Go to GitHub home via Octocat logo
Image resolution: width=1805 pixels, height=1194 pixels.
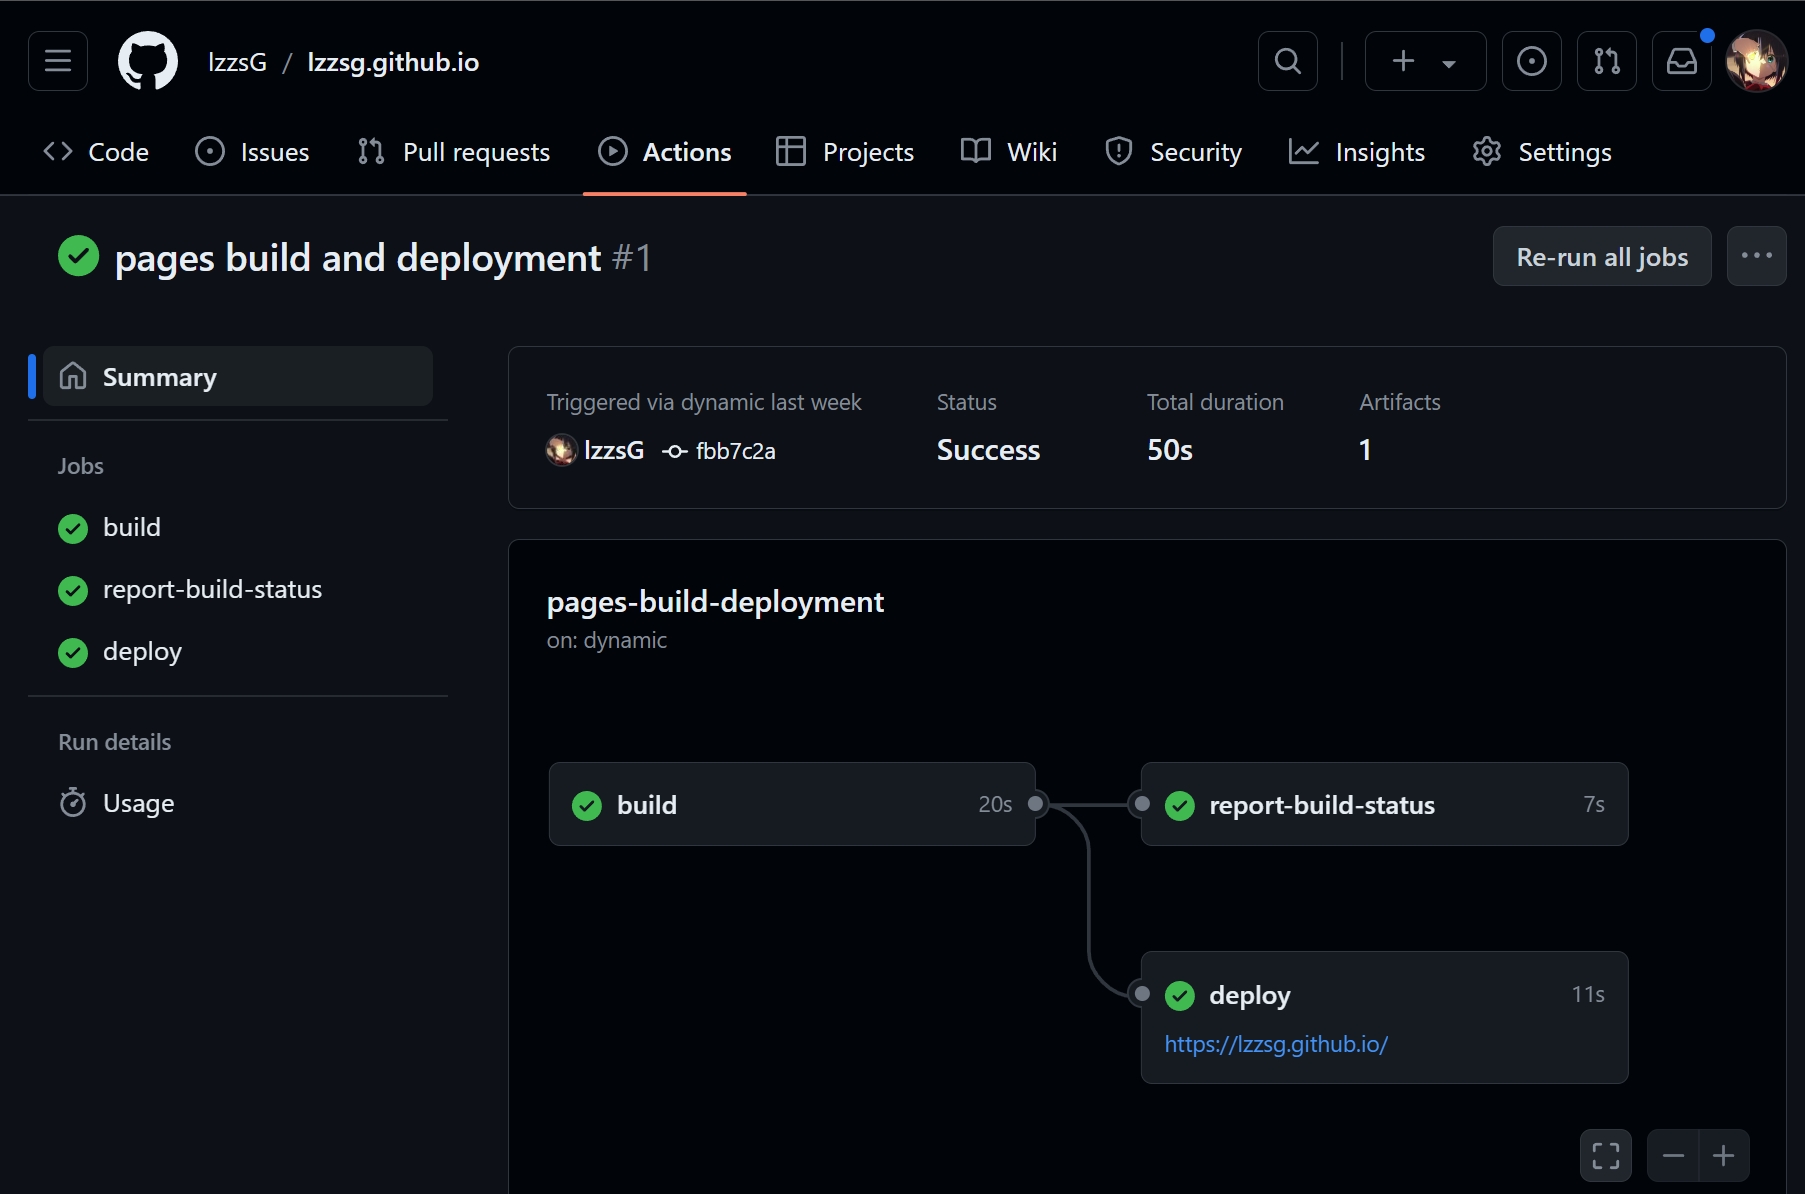click(x=148, y=61)
